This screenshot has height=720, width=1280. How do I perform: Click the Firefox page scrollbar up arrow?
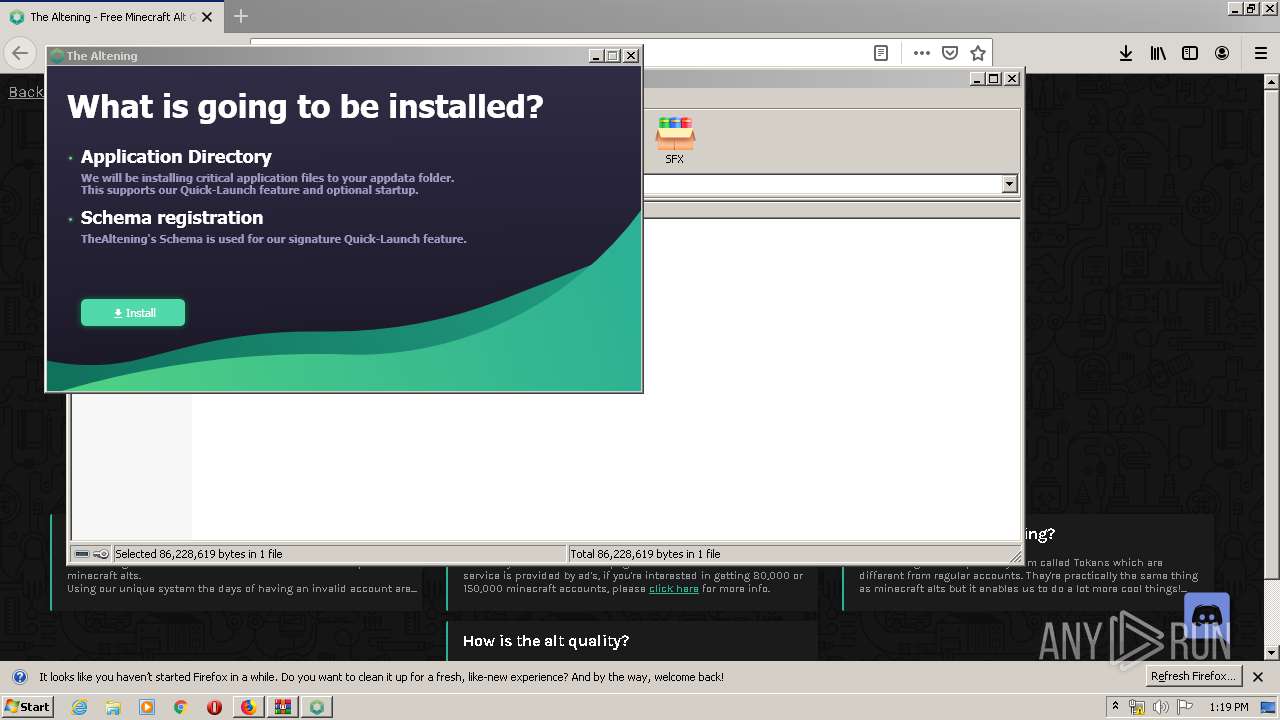(x=1272, y=81)
